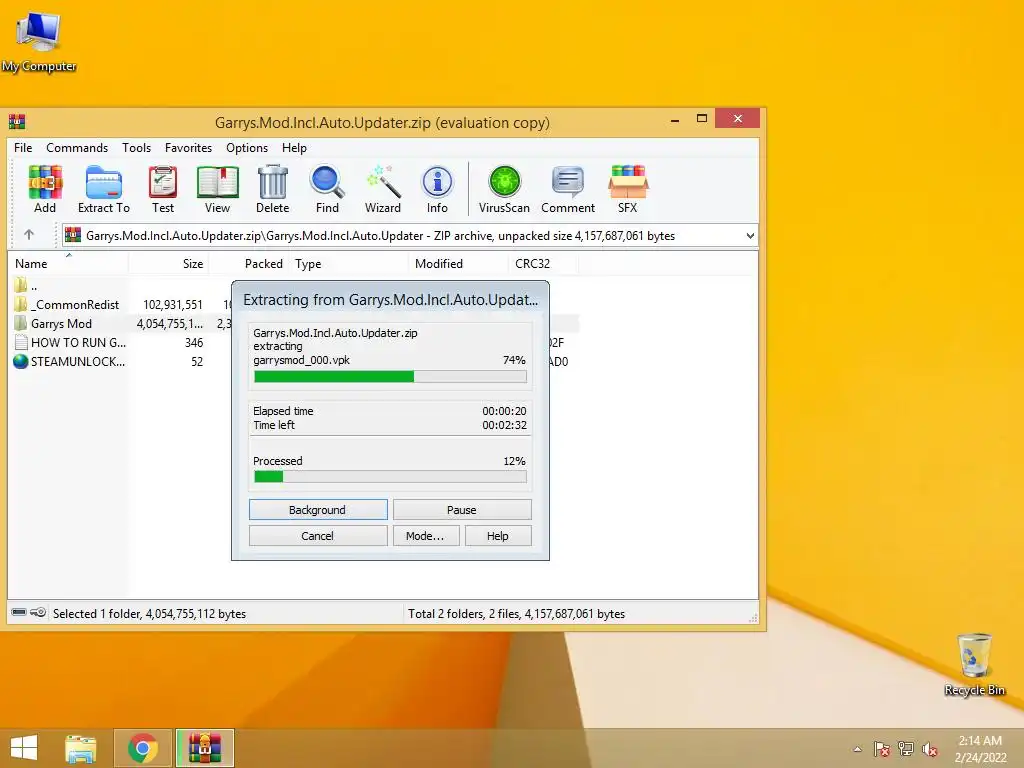Open the Favorites menu
Viewport: 1024px width, 768px height.
coord(188,148)
